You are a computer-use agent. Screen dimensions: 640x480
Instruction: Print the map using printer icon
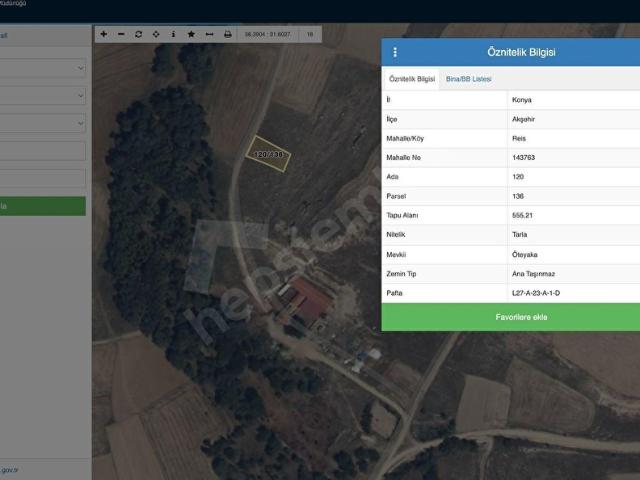tap(228, 34)
